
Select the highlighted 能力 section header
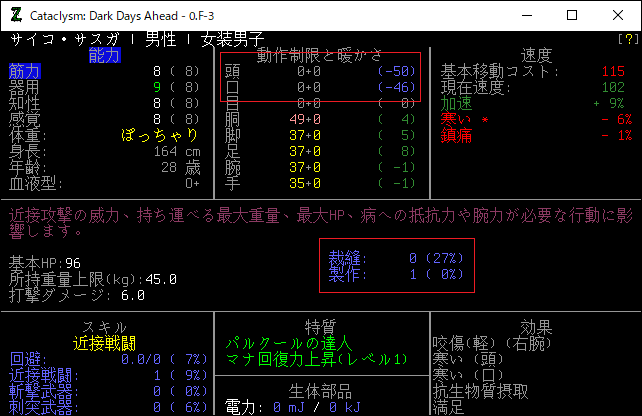pyautogui.click(x=105, y=55)
